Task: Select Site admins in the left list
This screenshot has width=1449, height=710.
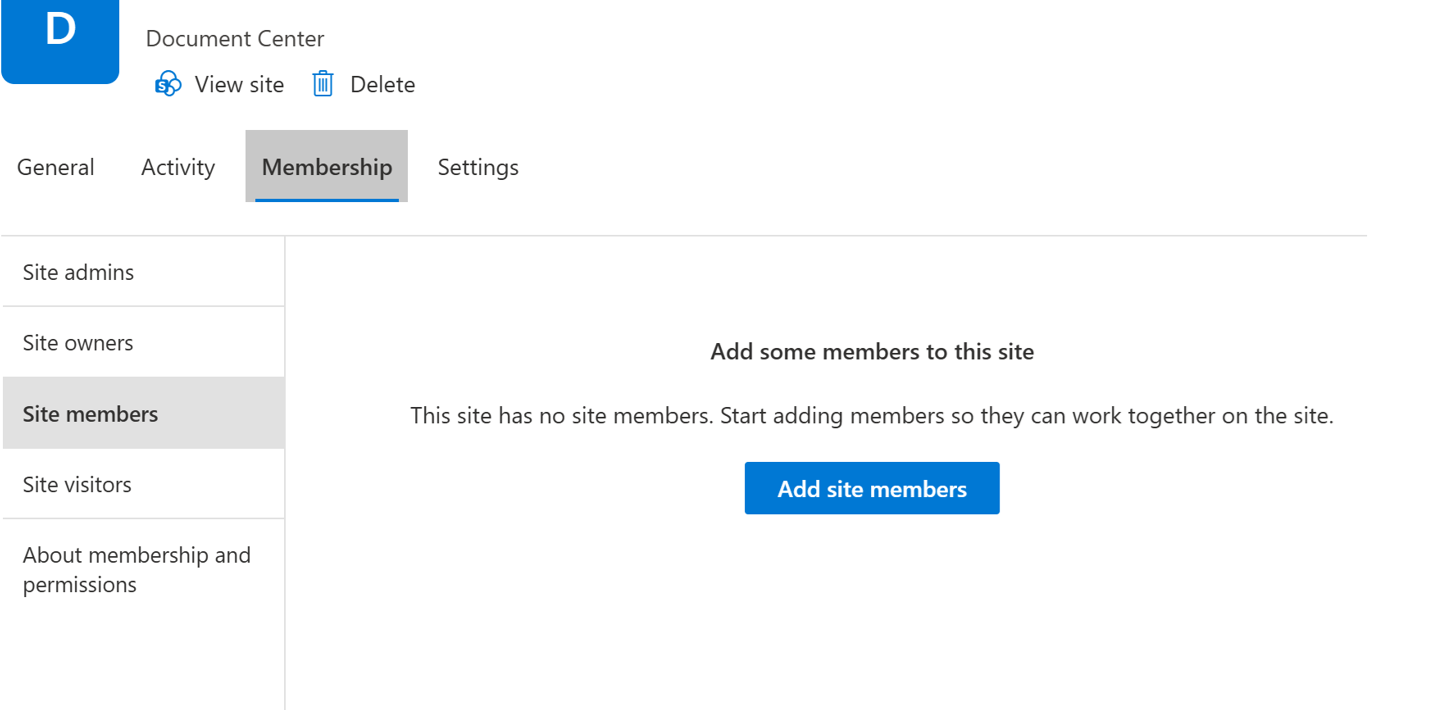Action: [x=78, y=272]
